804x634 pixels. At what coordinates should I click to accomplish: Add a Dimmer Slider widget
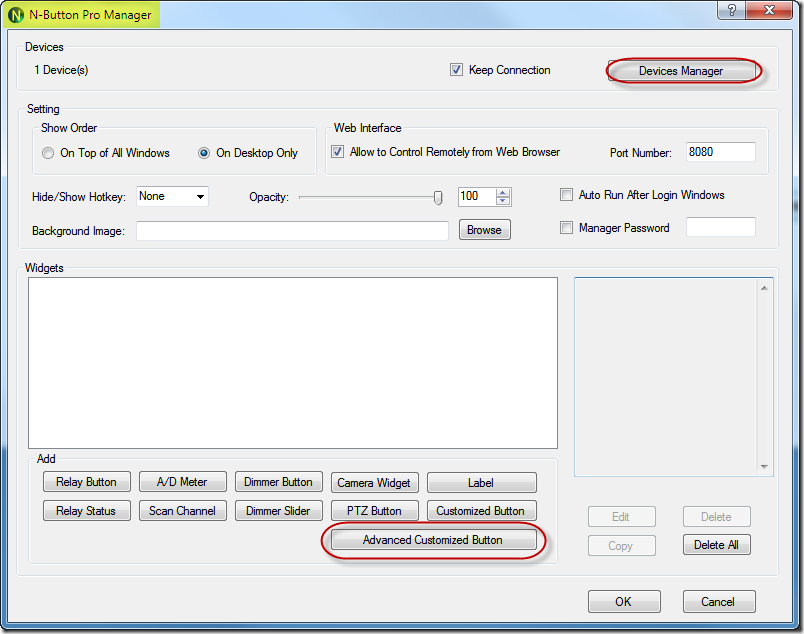278,511
